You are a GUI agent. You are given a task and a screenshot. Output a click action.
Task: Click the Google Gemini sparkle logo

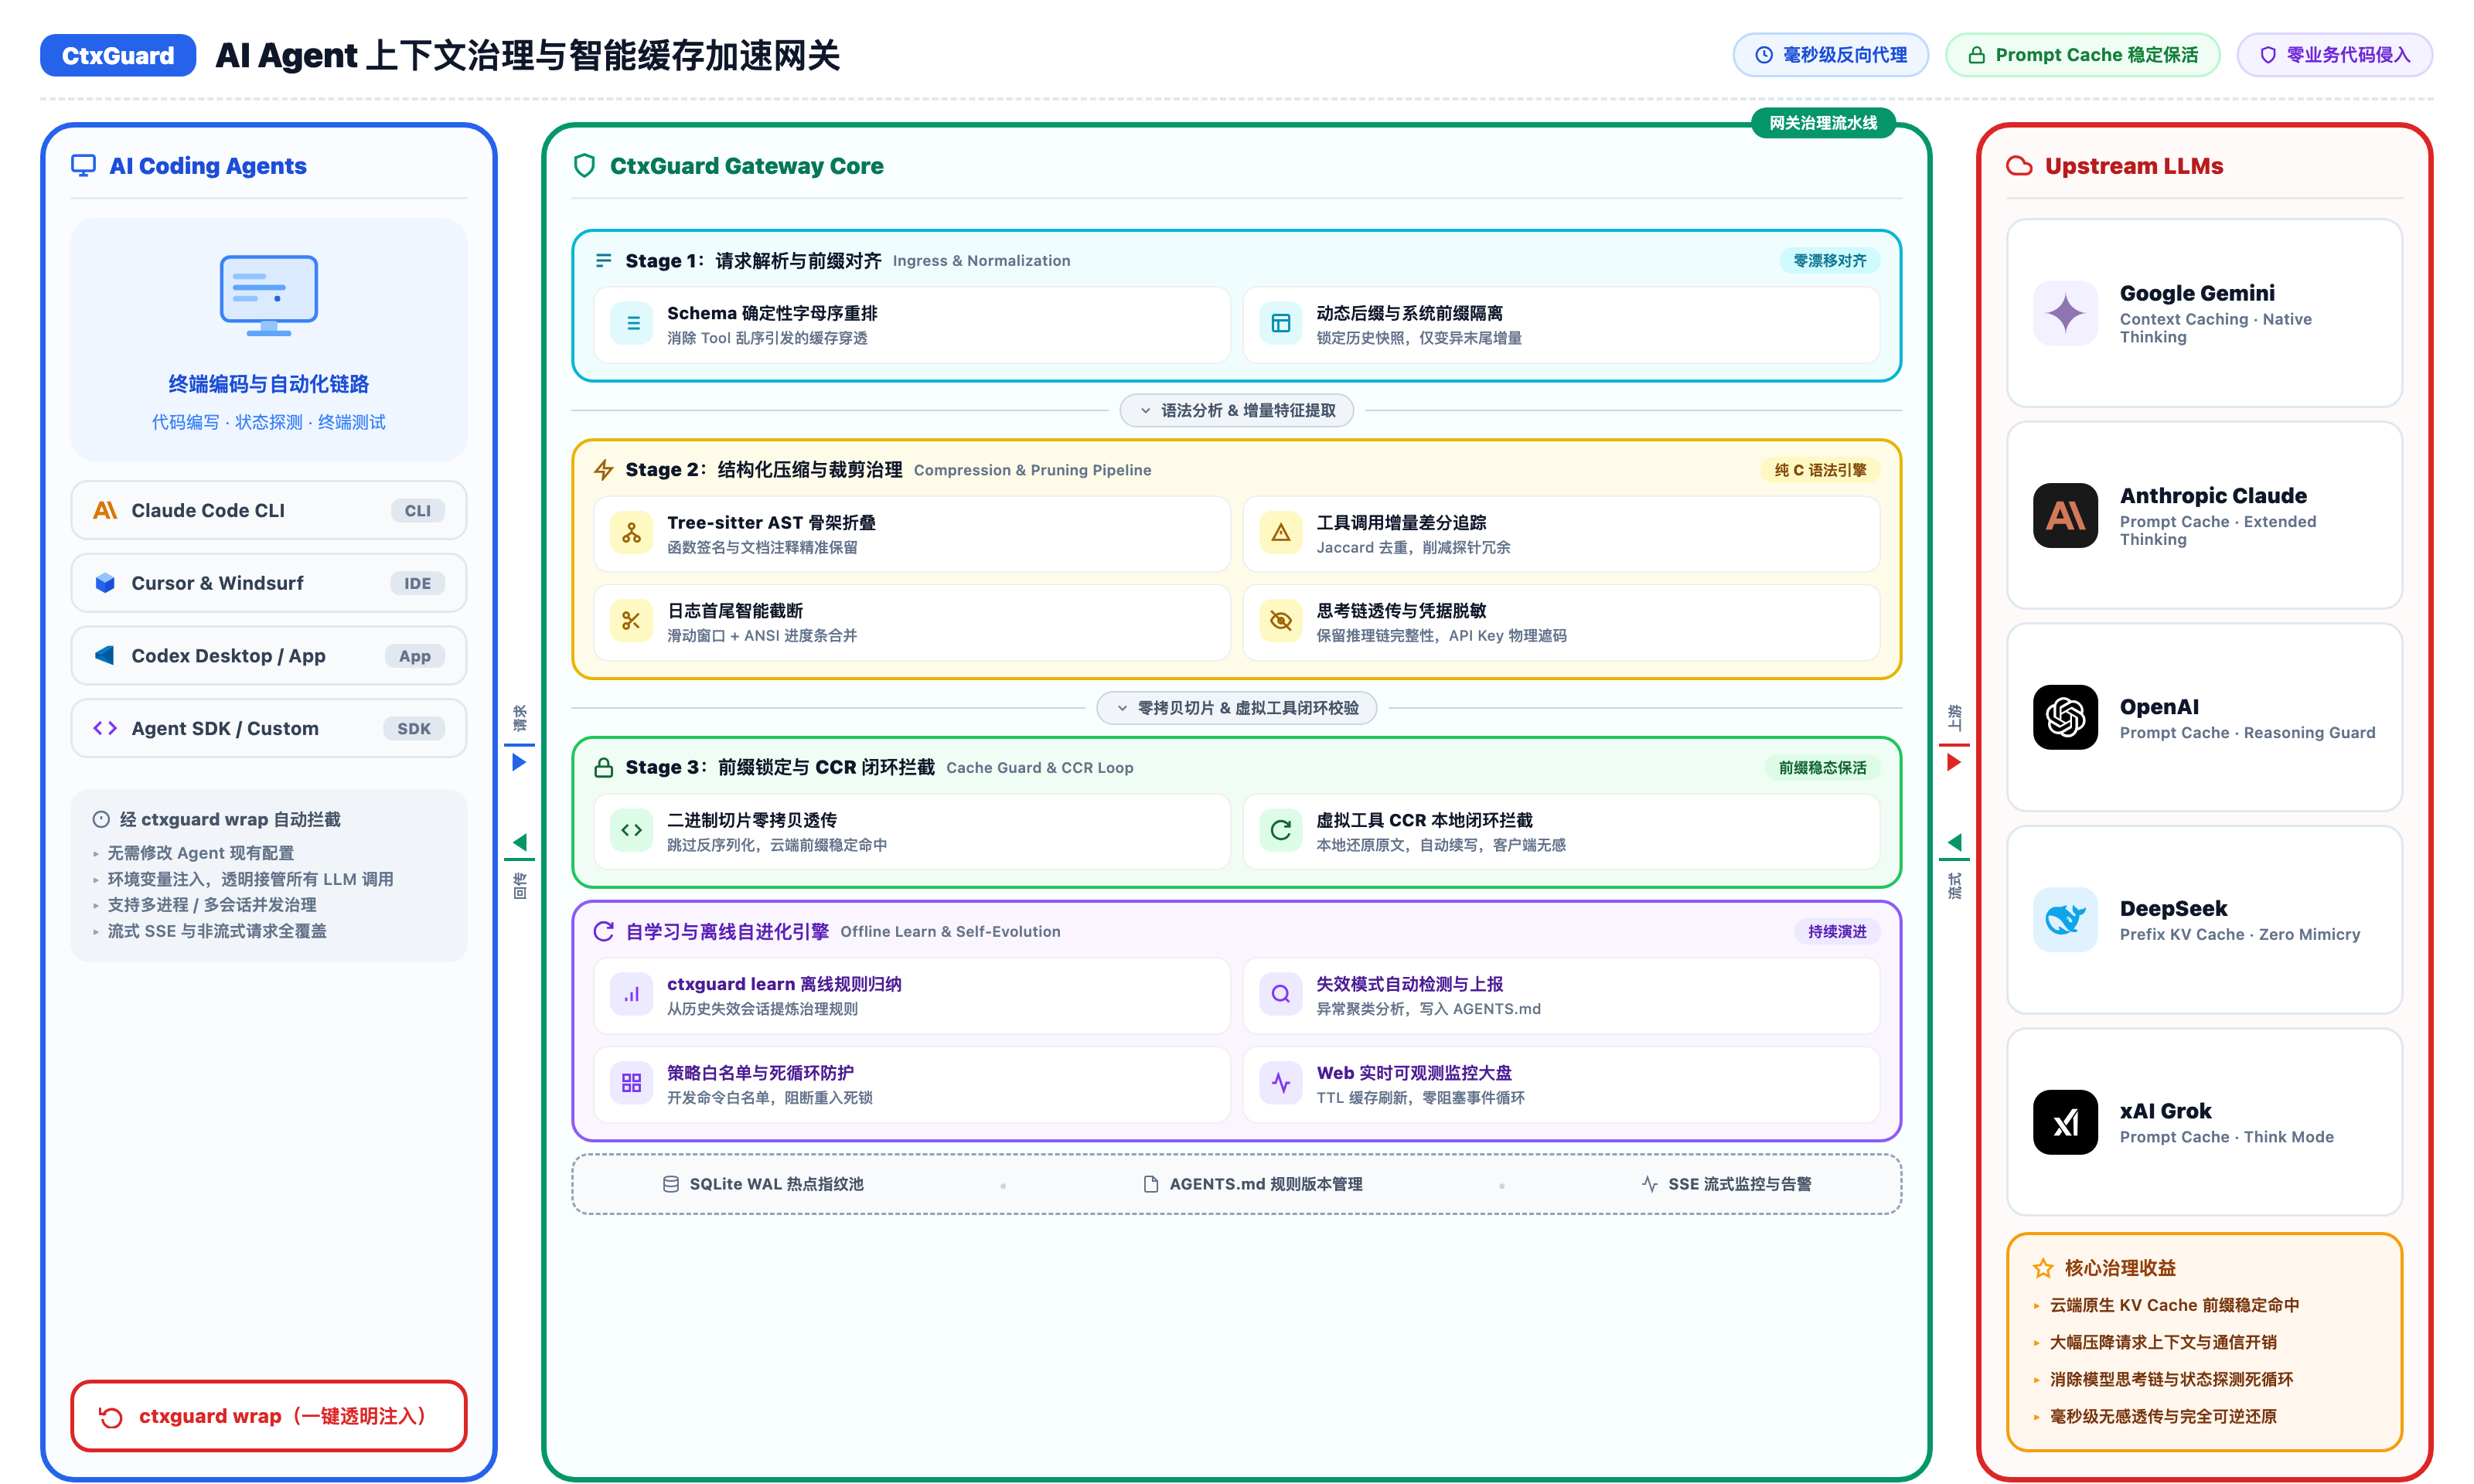(2065, 313)
